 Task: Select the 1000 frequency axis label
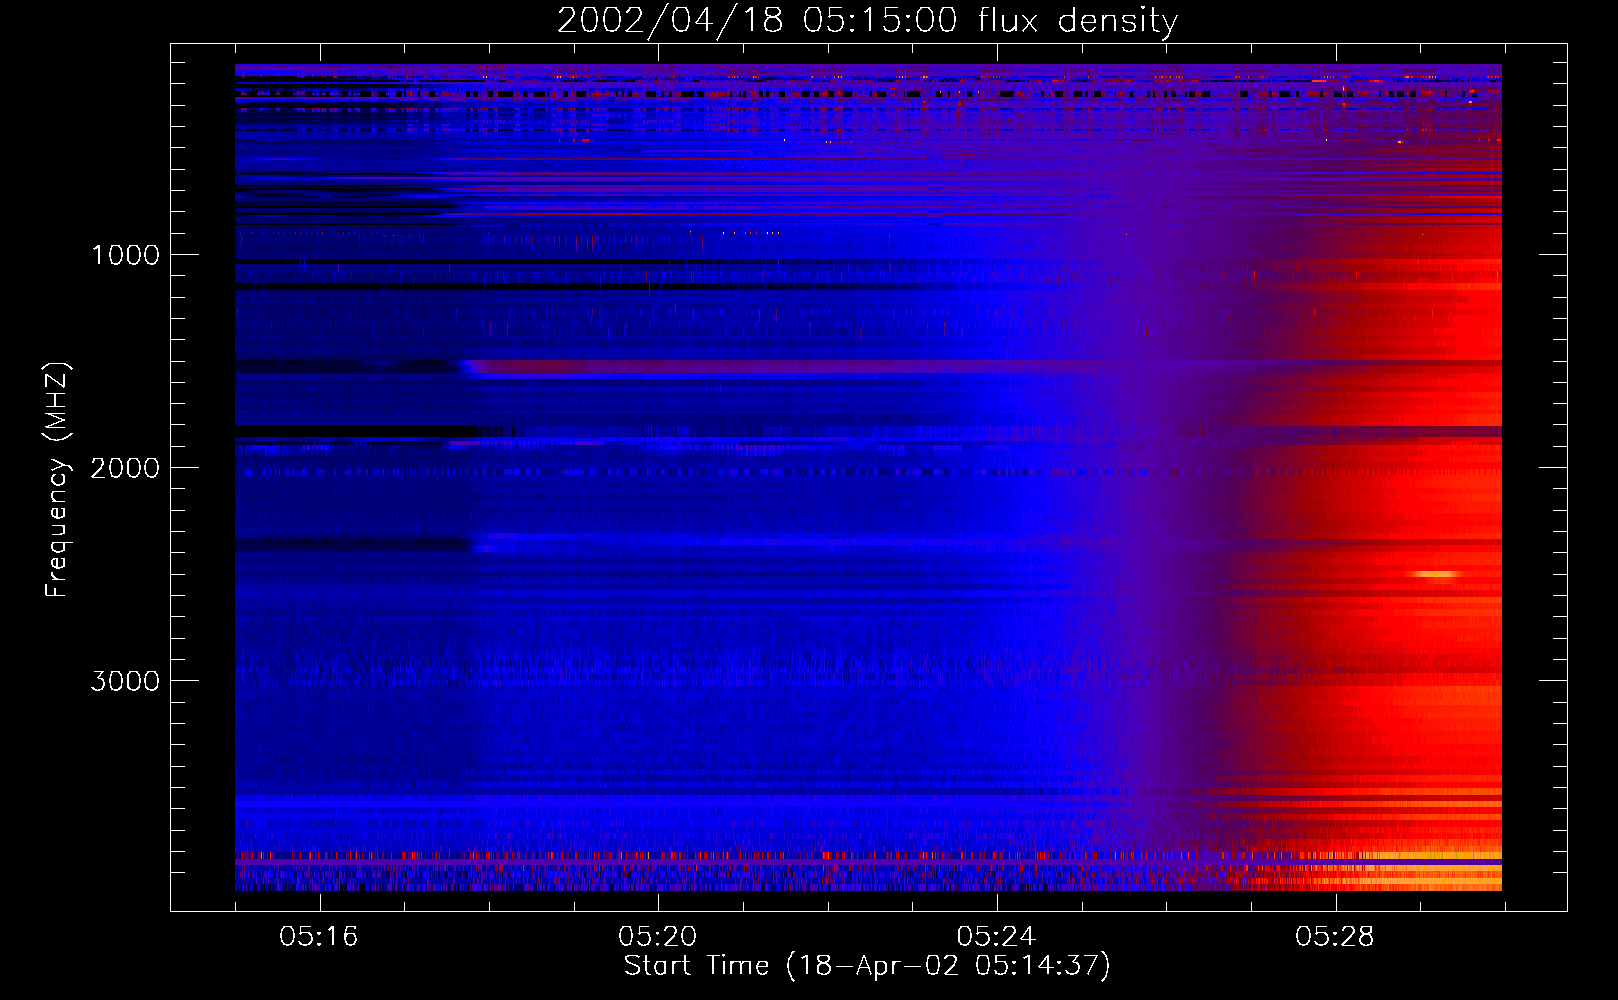pos(125,255)
